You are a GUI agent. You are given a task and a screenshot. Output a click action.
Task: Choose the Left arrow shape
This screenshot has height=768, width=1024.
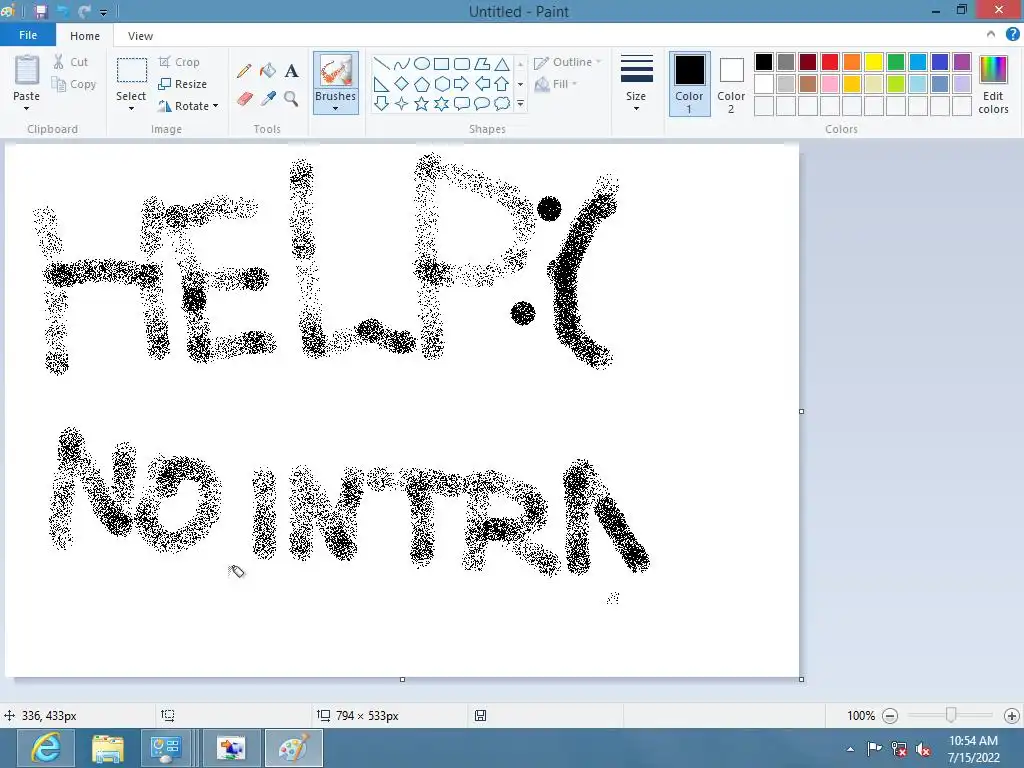(482, 84)
